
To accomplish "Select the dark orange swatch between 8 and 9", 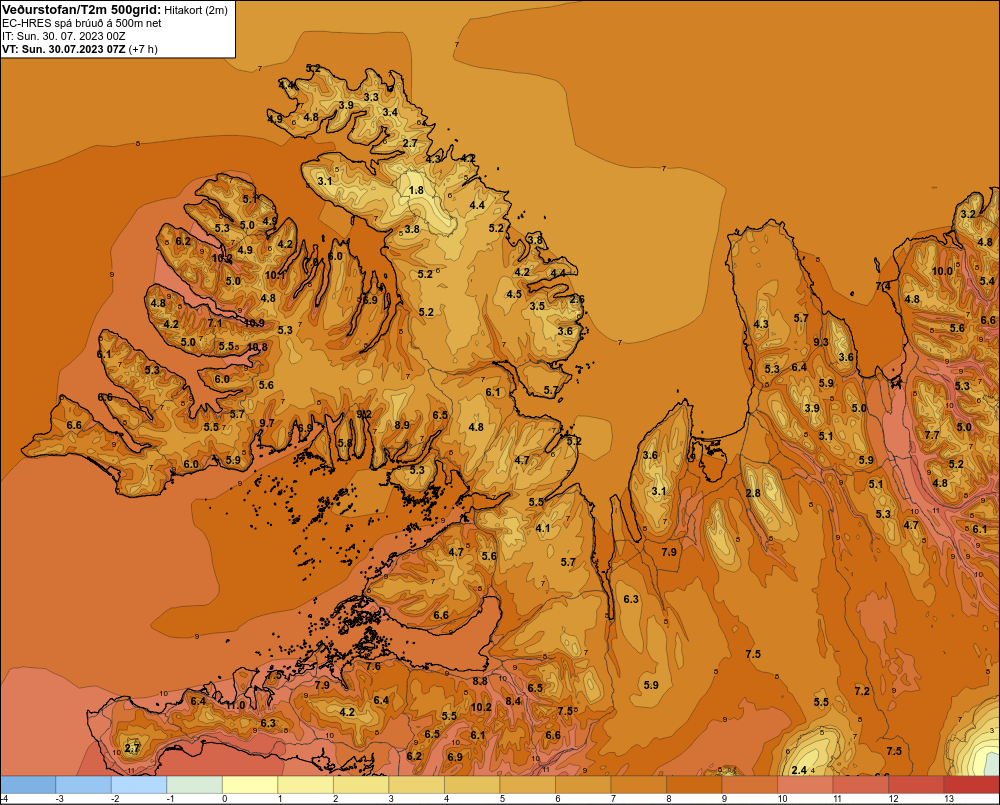I will (694, 784).
